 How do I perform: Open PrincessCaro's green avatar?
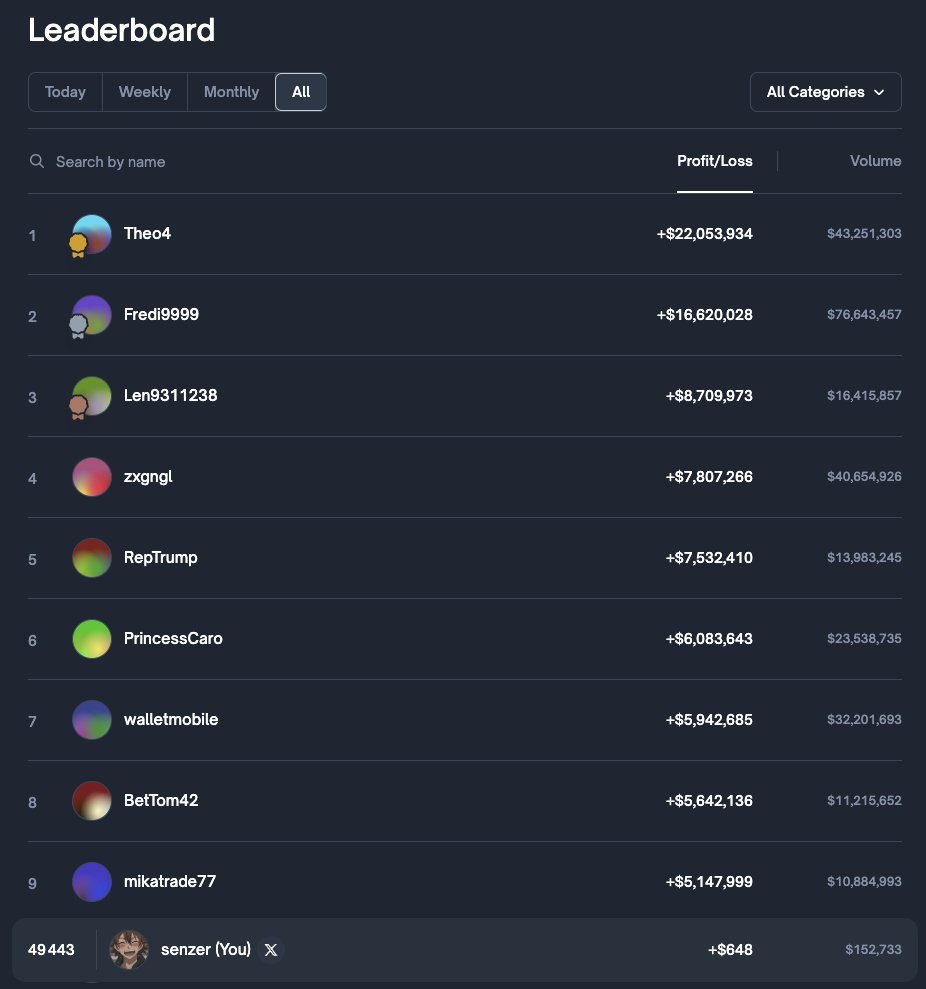click(x=92, y=639)
